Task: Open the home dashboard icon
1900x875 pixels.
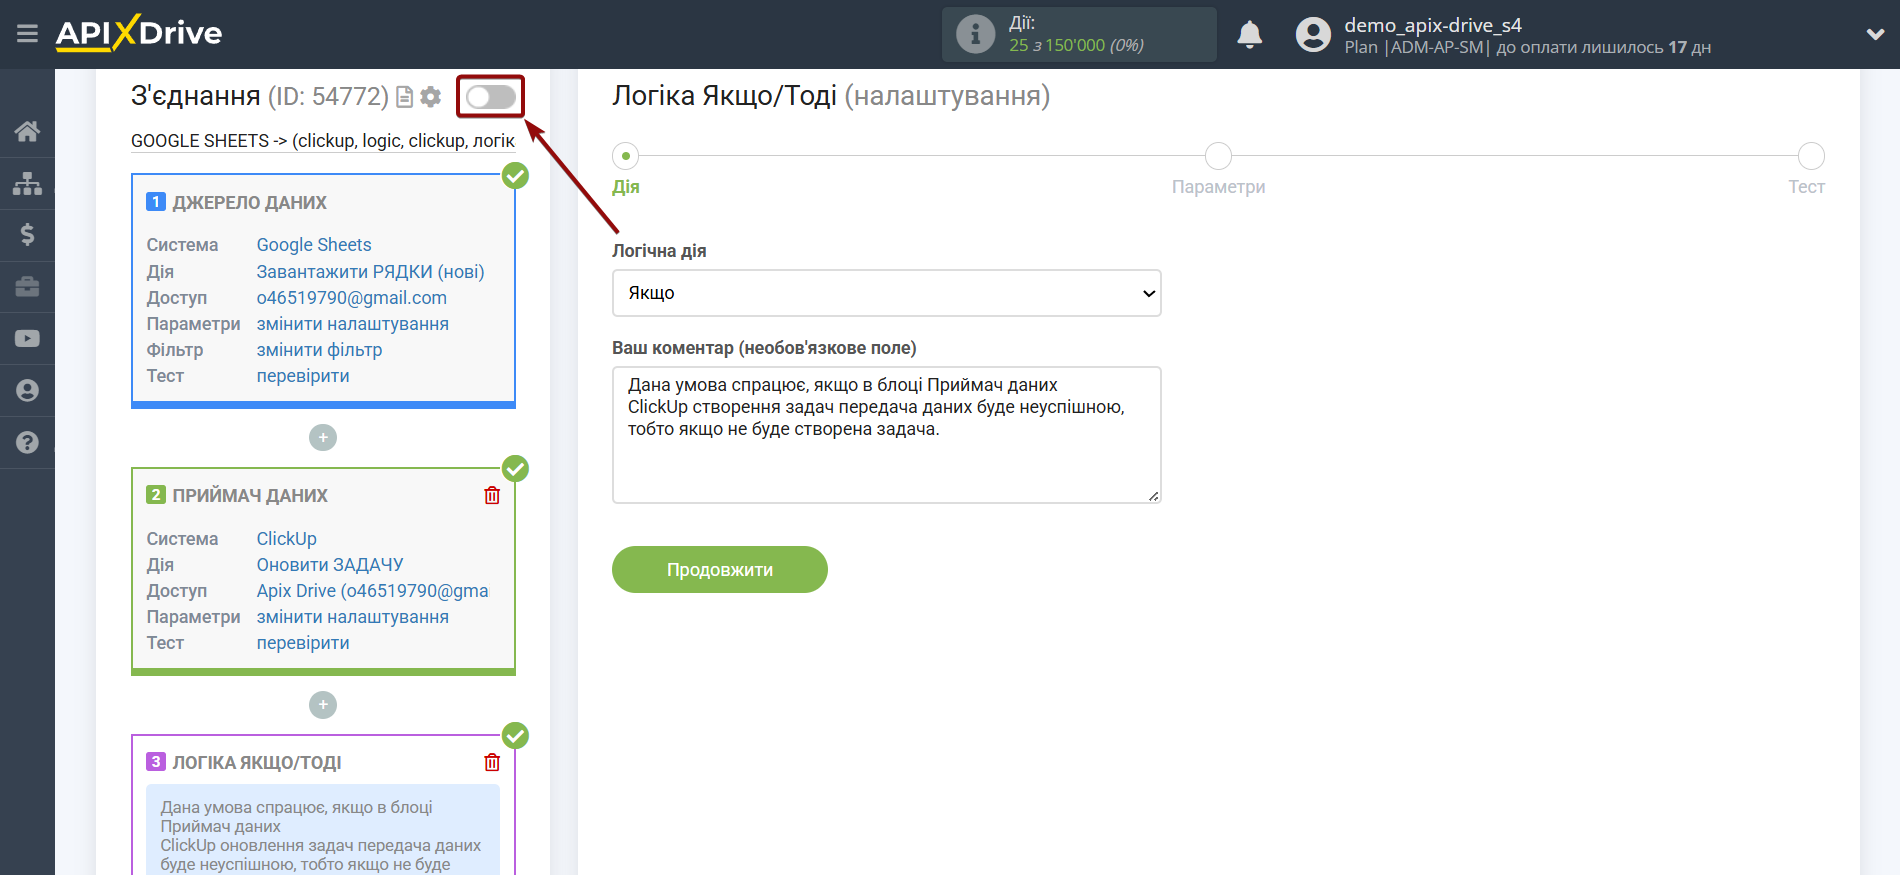Action: click(x=27, y=131)
